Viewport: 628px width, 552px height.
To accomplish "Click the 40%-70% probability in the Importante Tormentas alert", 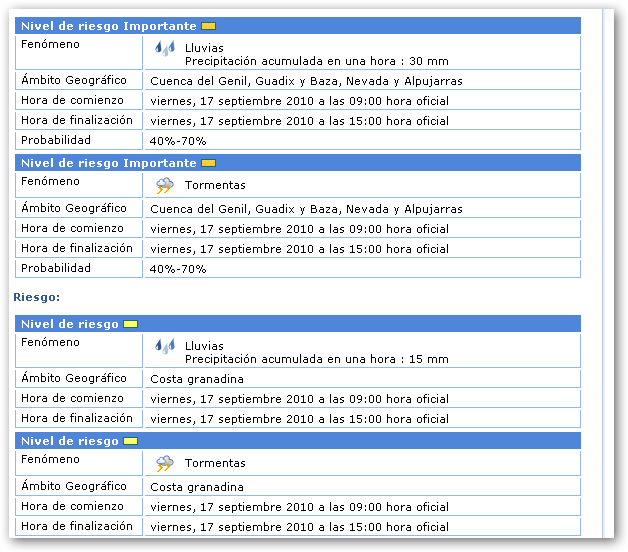I will (178, 269).
